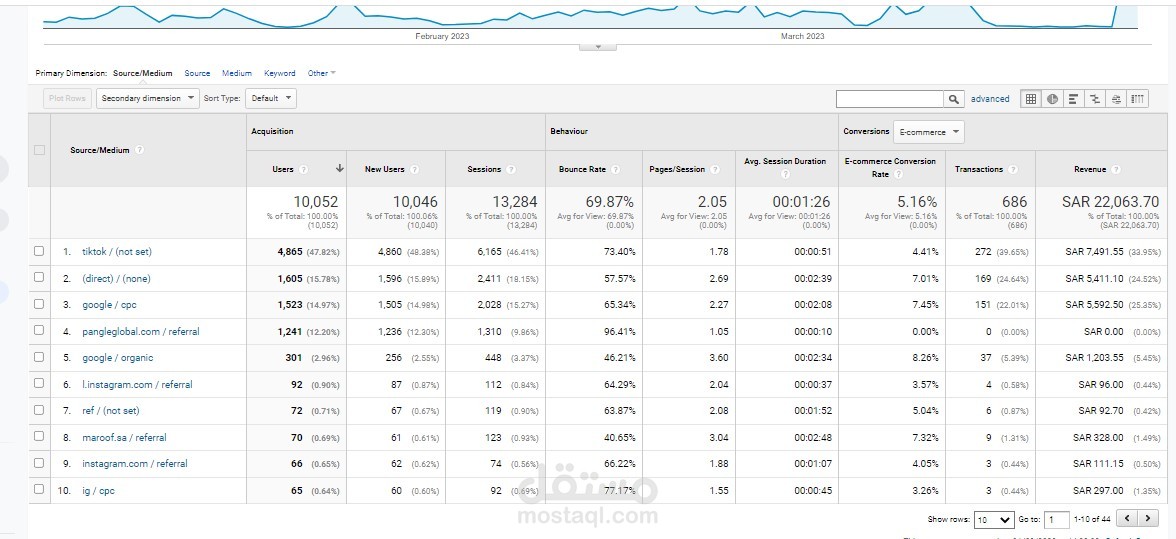Image resolution: width=1176 pixels, height=539 pixels.
Task: Switch to the performance bar view icon
Action: click(1074, 99)
